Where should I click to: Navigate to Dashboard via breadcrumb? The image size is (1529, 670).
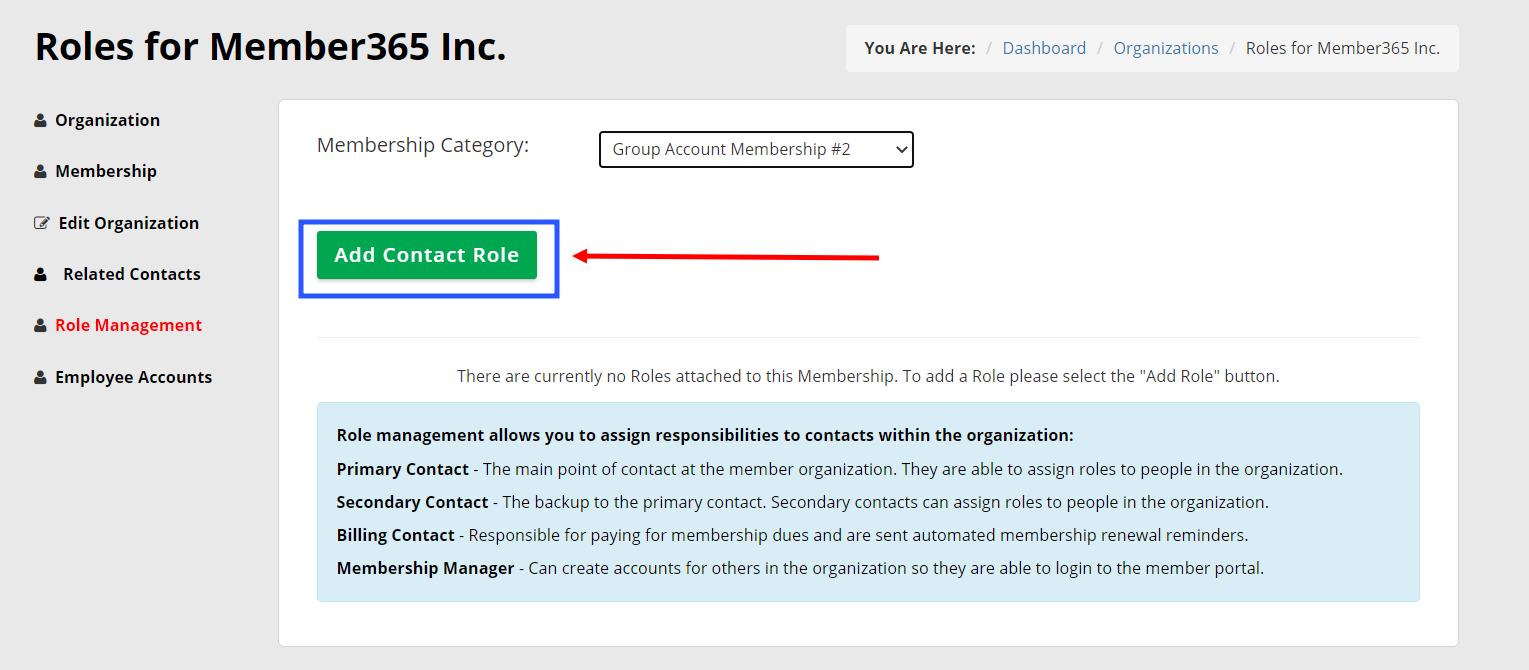tap(1044, 48)
